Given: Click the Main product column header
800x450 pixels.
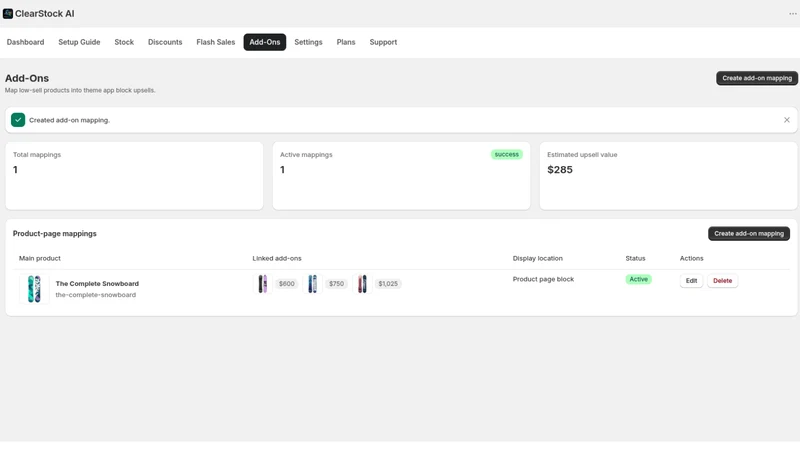Looking at the screenshot, I should (40, 258).
